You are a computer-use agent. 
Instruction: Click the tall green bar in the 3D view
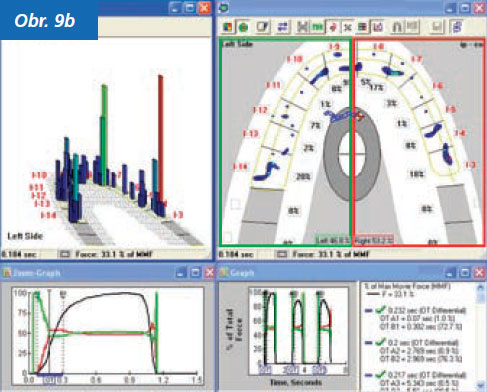[104, 135]
